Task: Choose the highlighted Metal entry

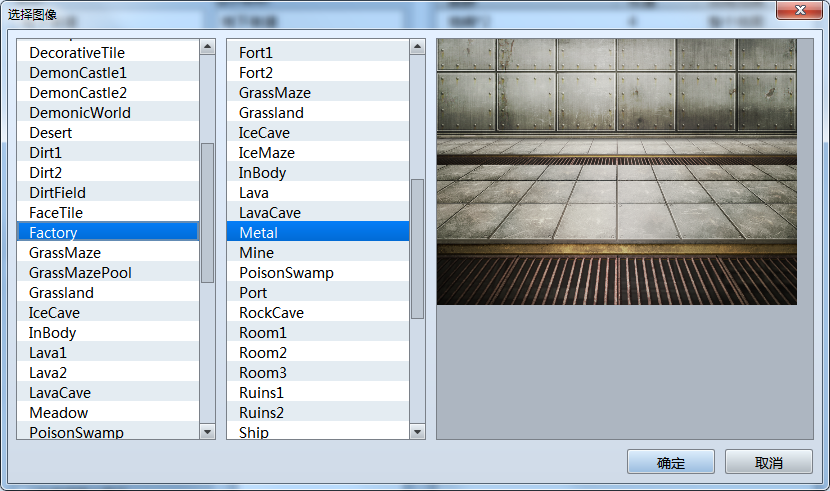Action: 318,232
